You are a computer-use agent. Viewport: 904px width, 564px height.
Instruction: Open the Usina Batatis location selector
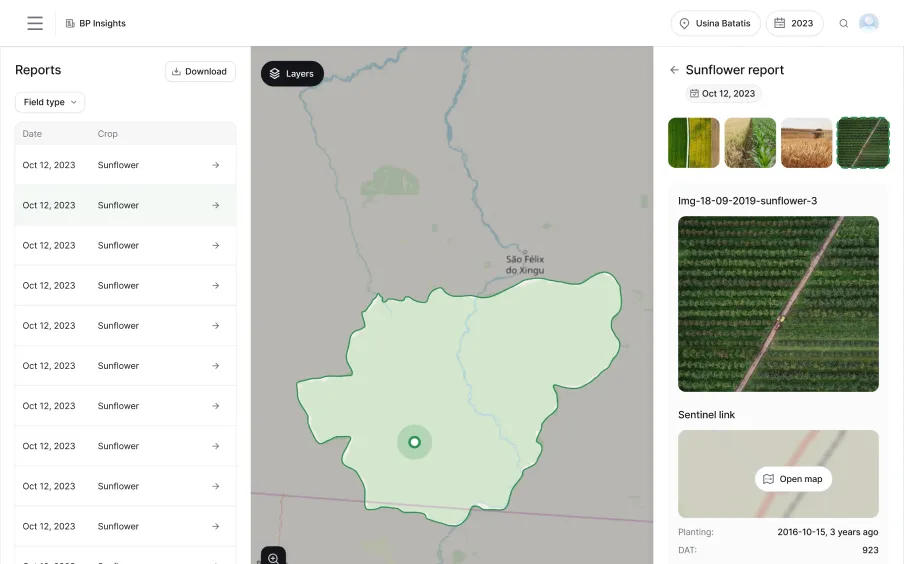tap(715, 23)
